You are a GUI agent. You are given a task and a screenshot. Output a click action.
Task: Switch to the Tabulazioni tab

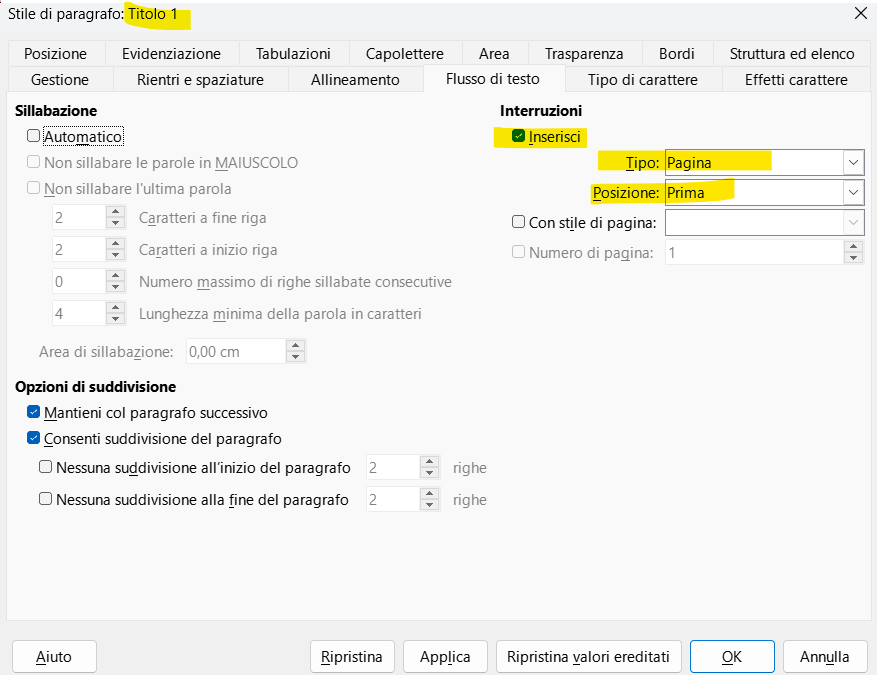(294, 53)
